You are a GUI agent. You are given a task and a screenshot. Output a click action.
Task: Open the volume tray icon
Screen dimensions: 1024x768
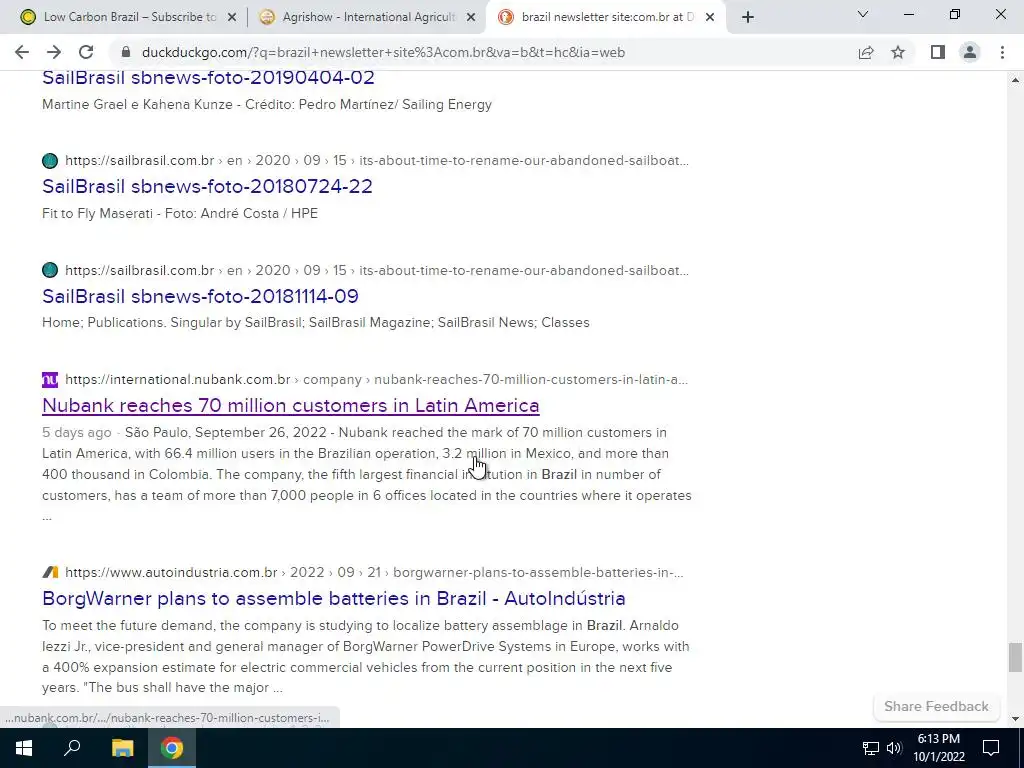(895, 748)
